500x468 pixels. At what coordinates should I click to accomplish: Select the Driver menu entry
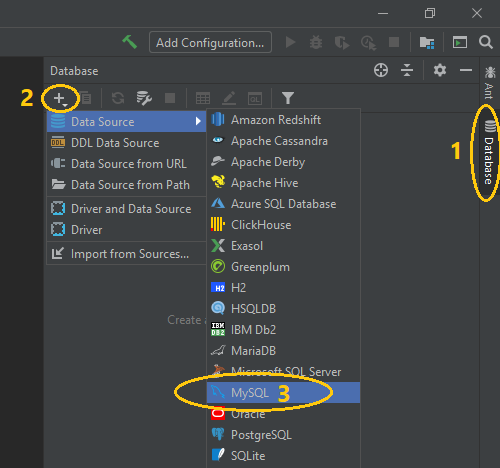pos(127,230)
